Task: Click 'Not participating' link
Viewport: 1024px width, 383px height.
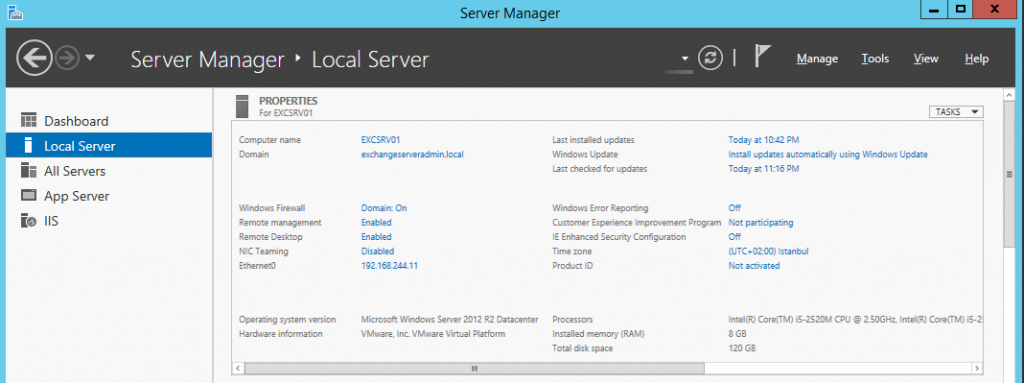Action: pyautogui.click(x=761, y=222)
